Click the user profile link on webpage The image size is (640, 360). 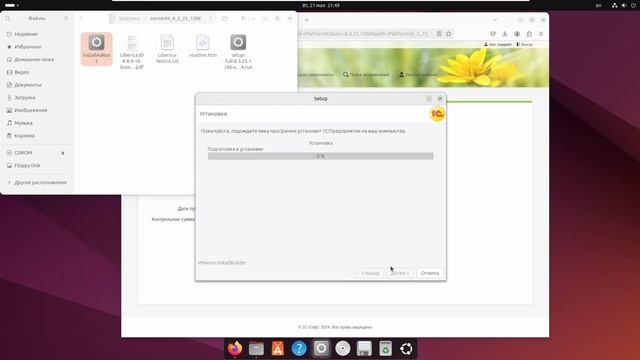pyautogui.click(x=498, y=44)
